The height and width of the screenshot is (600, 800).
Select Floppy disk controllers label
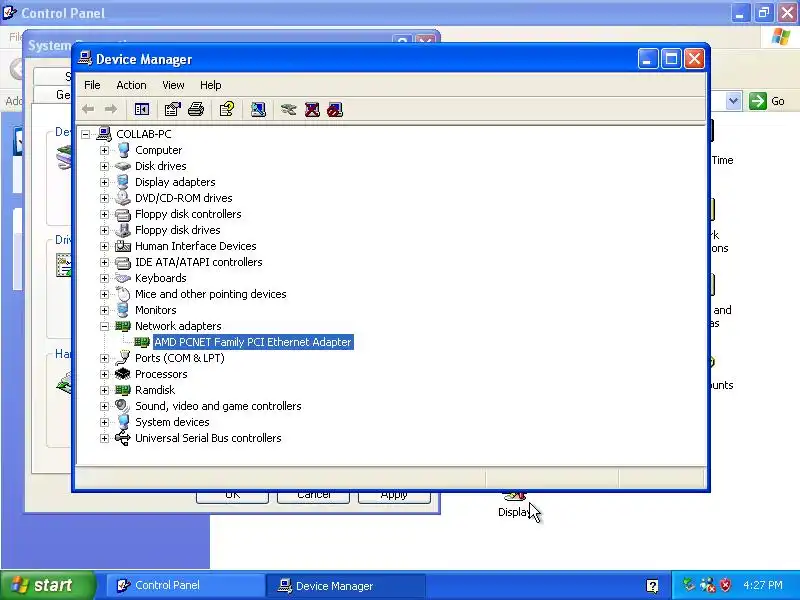click(188, 214)
